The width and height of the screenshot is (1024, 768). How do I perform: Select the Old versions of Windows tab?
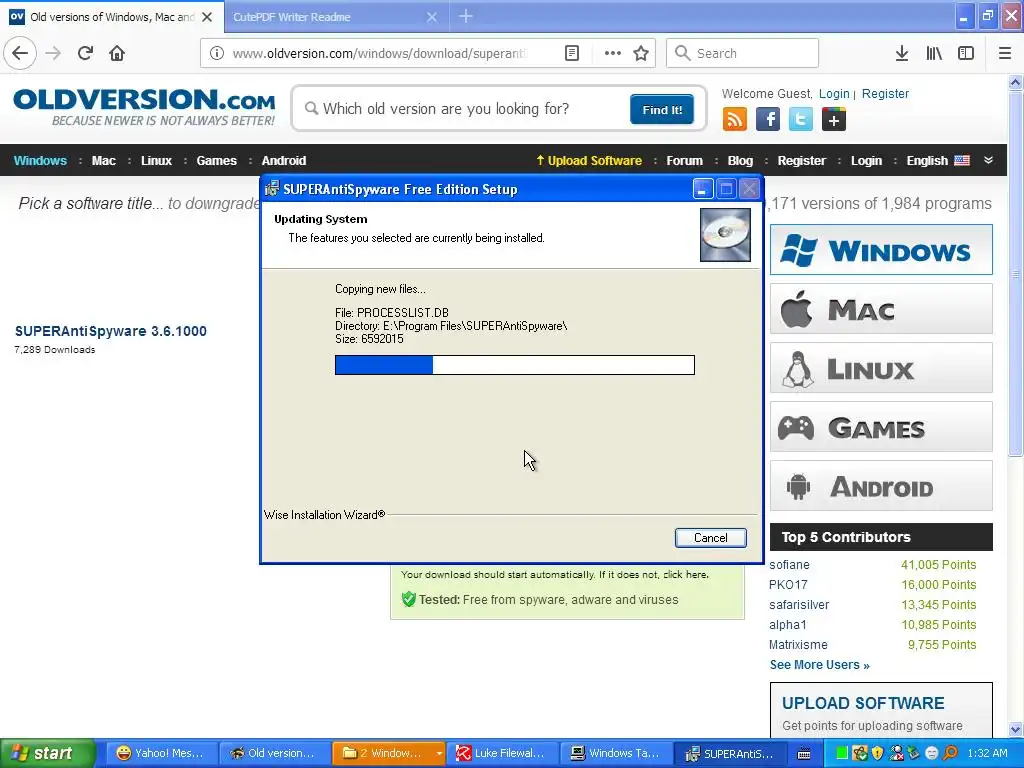111,17
